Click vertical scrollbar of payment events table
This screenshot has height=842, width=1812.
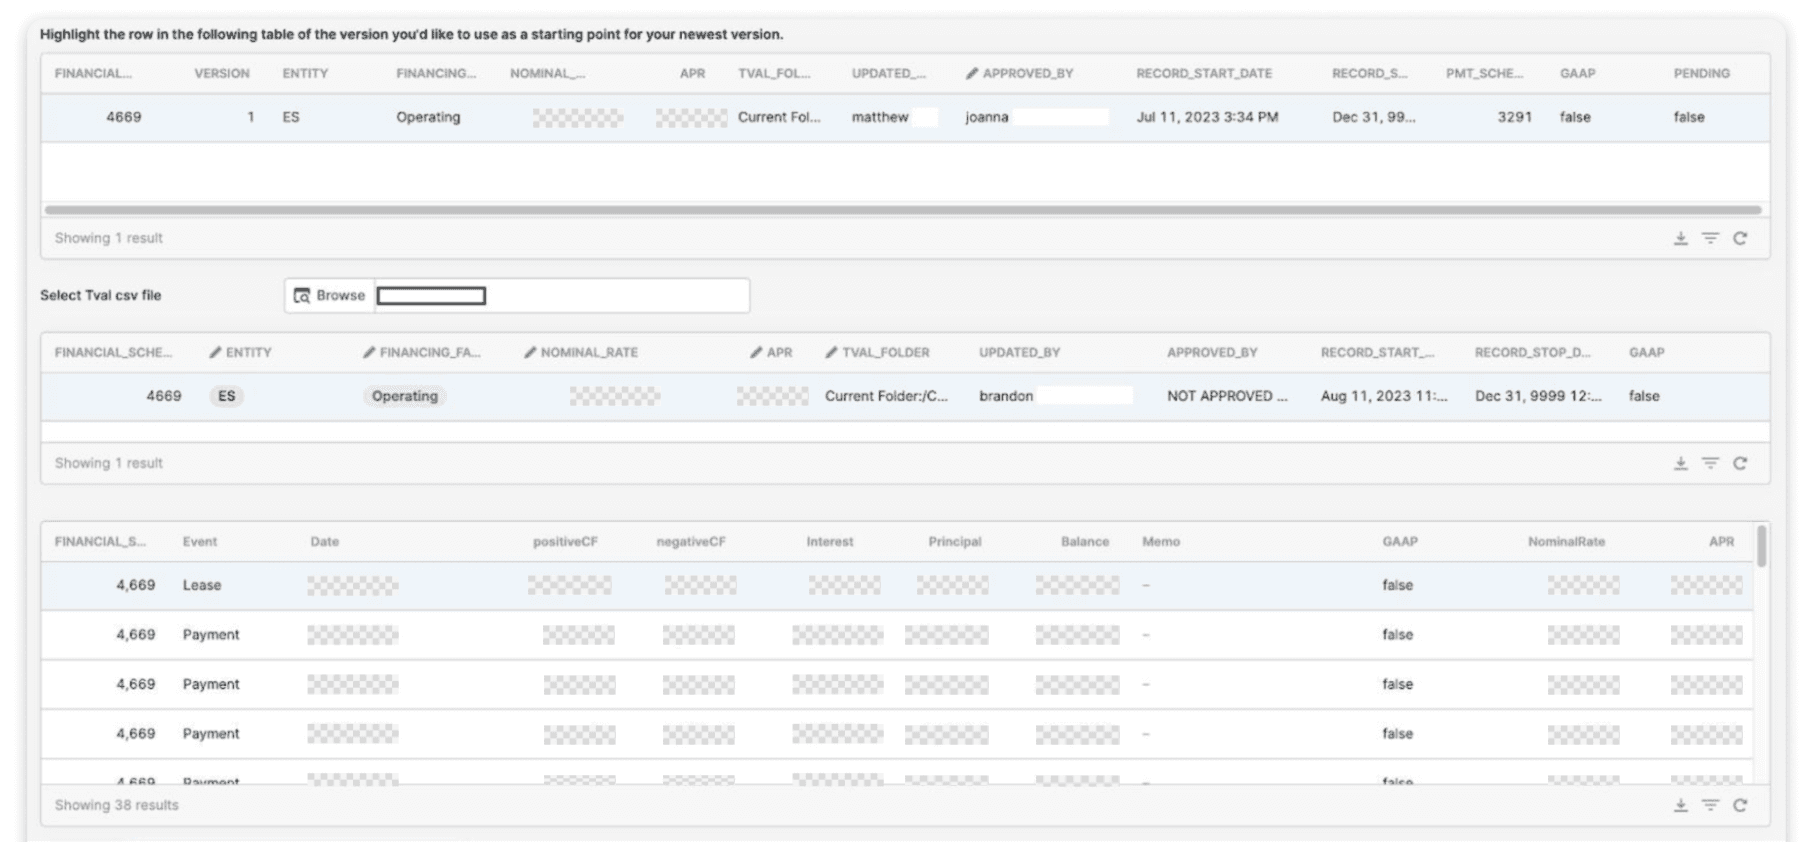[x=1761, y=546]
